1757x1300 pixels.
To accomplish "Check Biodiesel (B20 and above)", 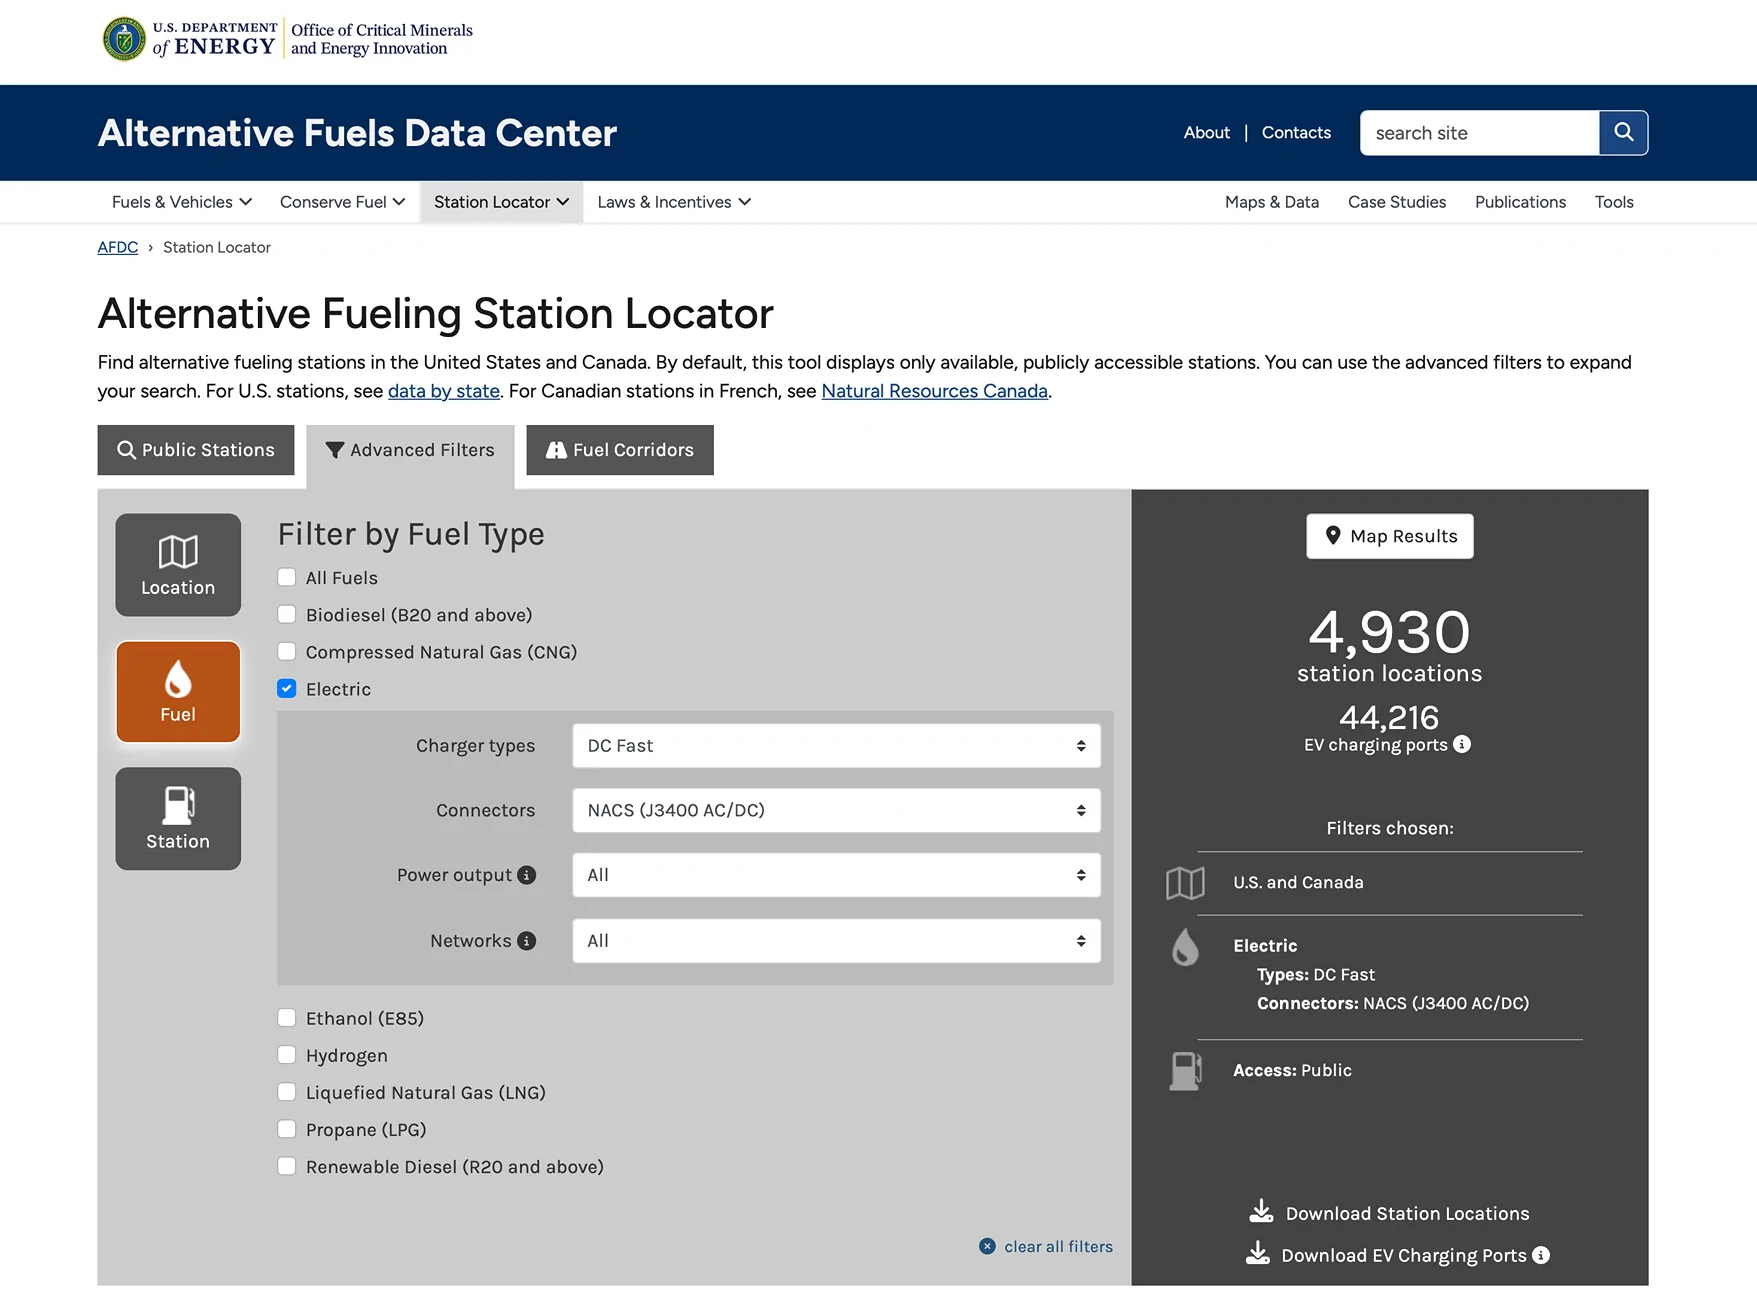I will [287, 614].
